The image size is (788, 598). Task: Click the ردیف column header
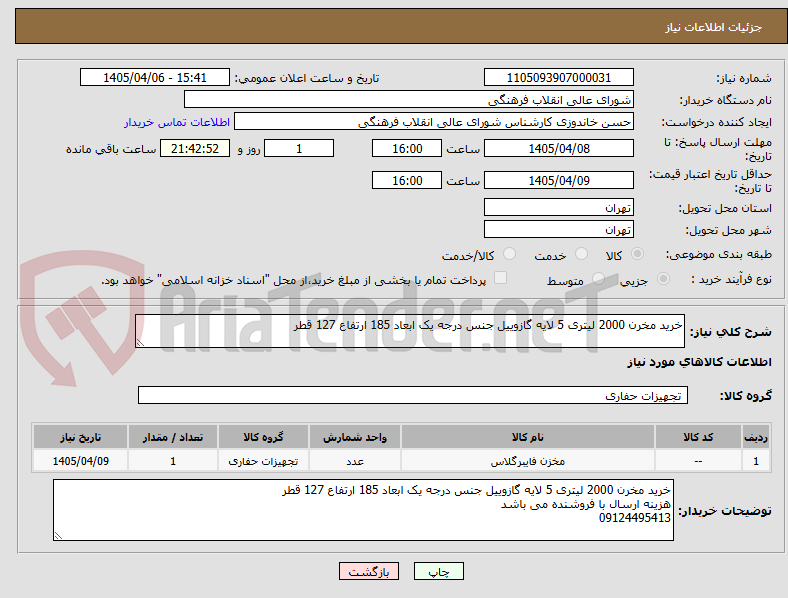pyautogui.click(x=756, y=437)
